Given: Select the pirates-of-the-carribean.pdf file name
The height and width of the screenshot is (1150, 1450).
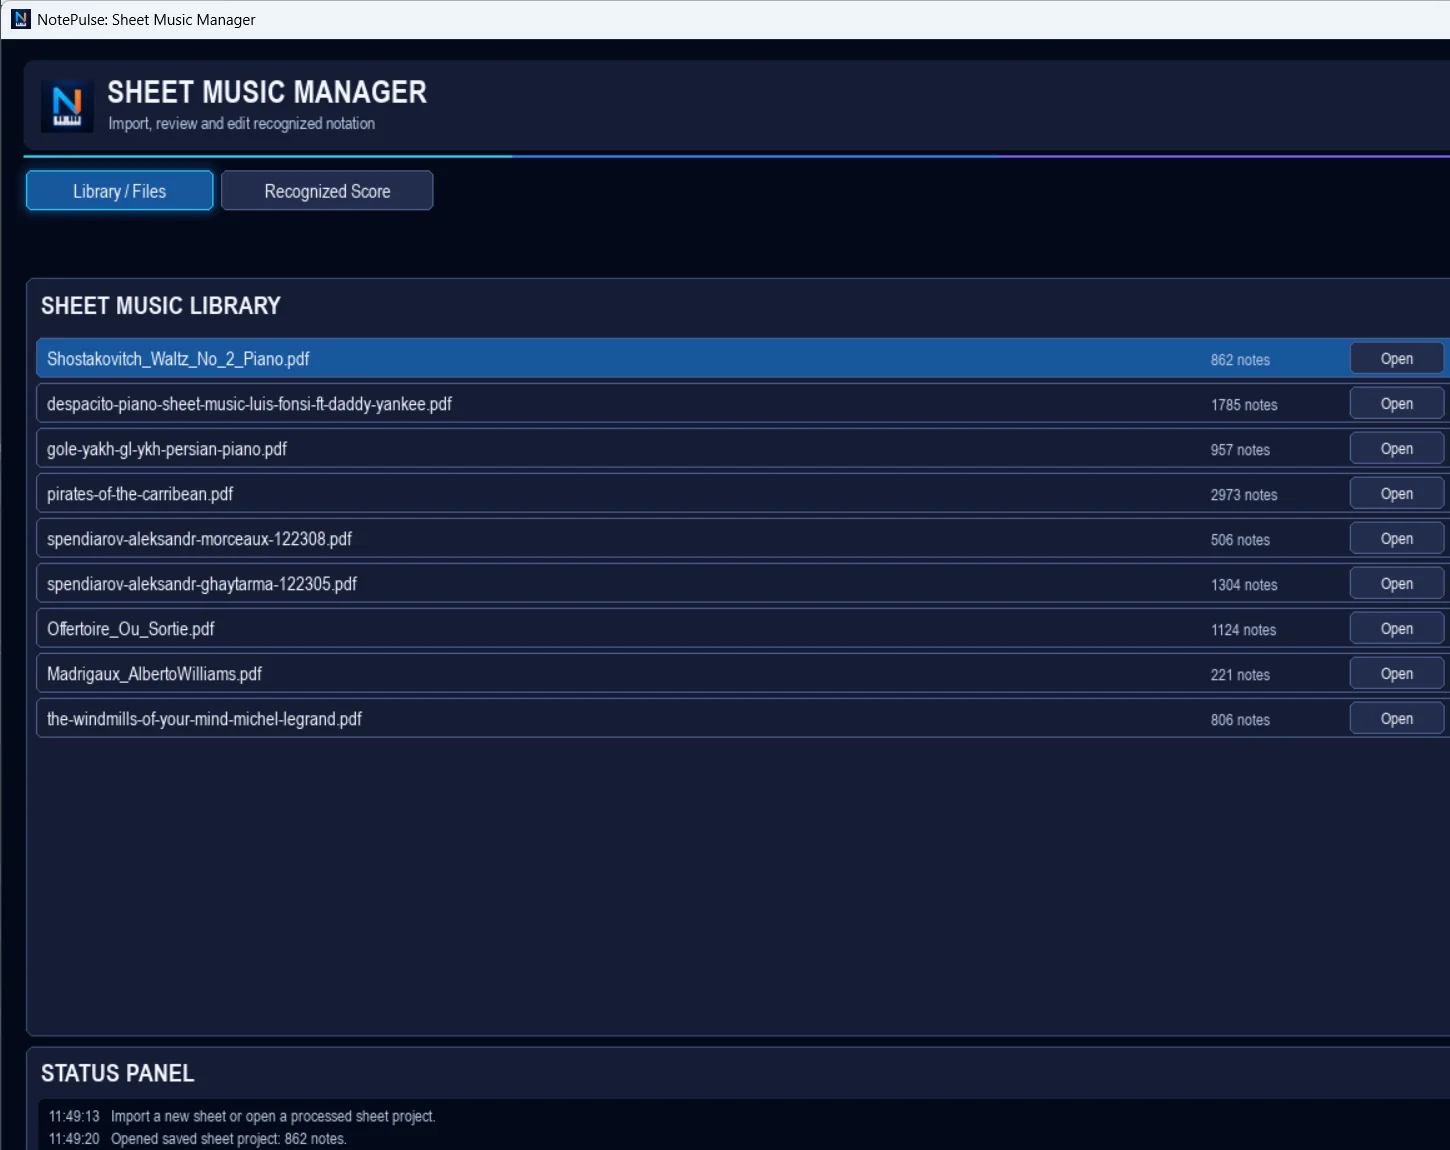Looking at the screenshot, I should (140, 494).
